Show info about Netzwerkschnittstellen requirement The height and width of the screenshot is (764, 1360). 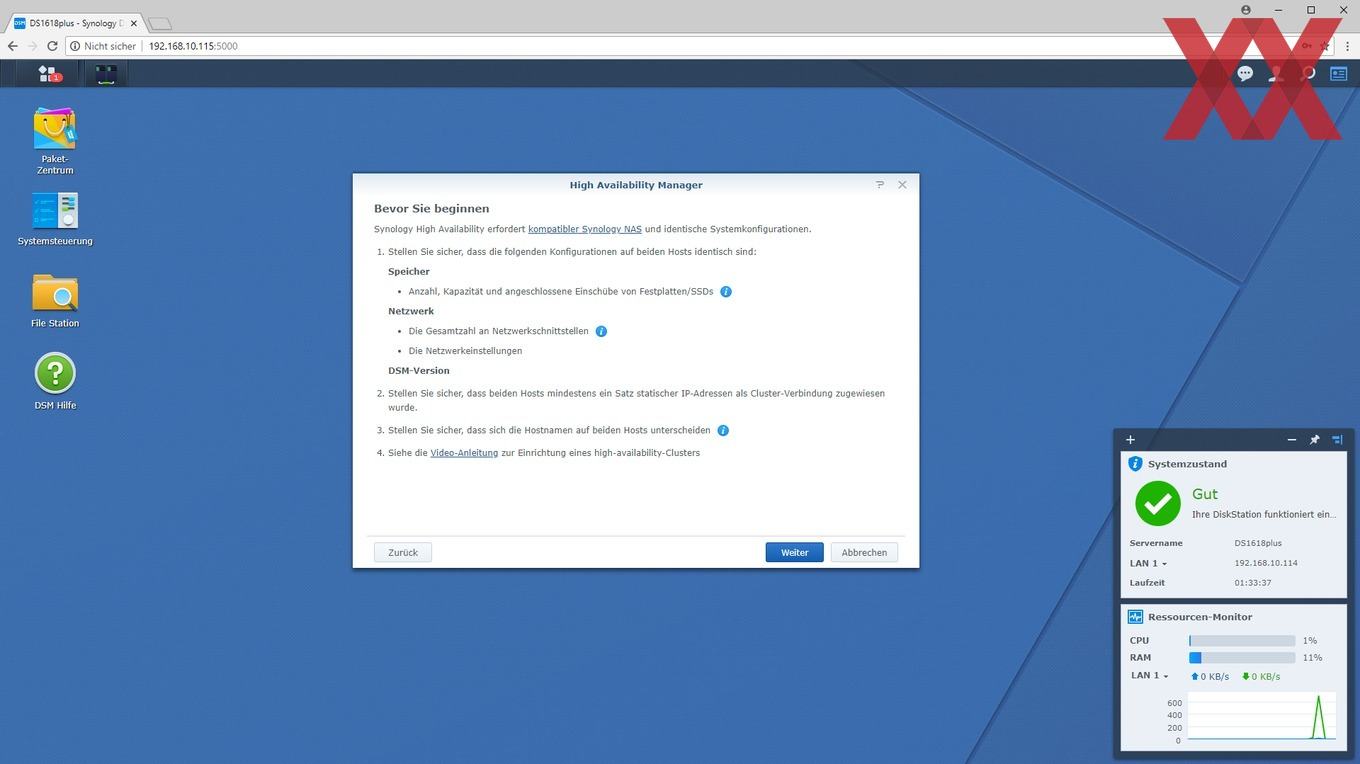[601, 331]
